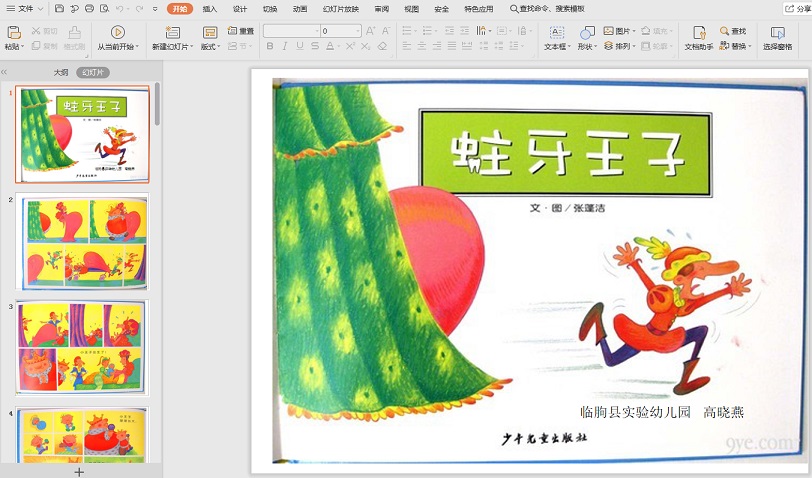Select the Slides (幻灯片) panel button

(93, 73)
